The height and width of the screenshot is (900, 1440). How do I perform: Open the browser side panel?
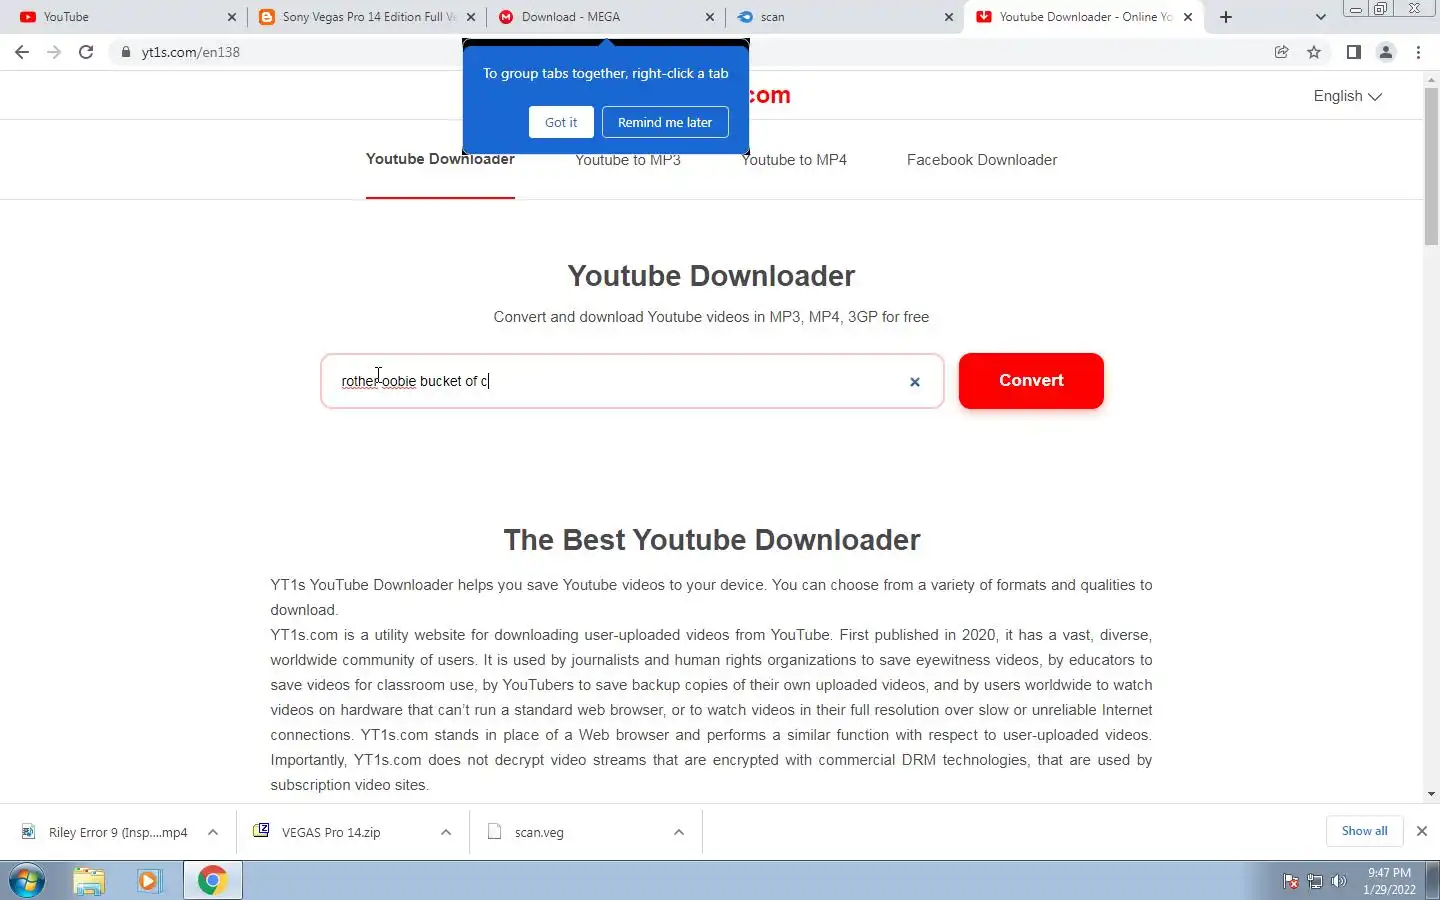(1353, 52)
